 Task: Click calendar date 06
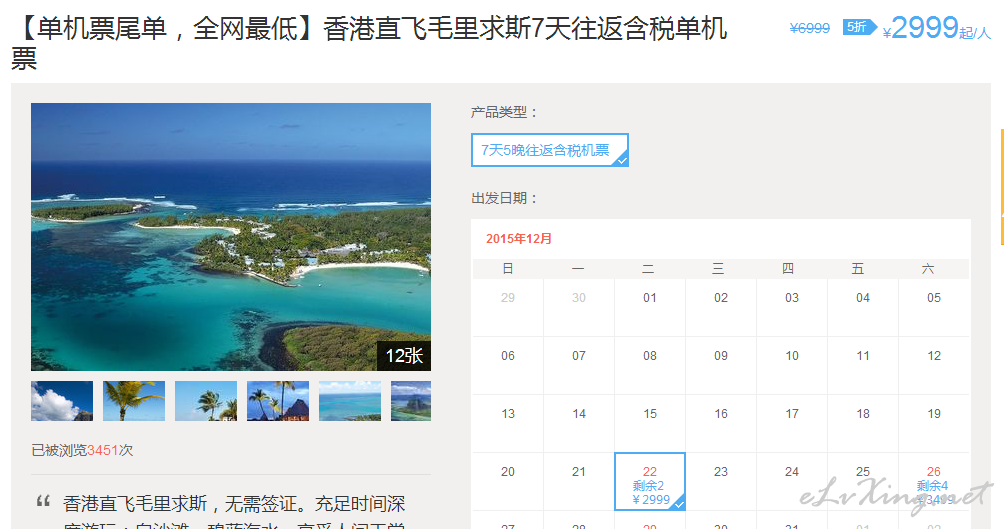(x=508, y=355)
